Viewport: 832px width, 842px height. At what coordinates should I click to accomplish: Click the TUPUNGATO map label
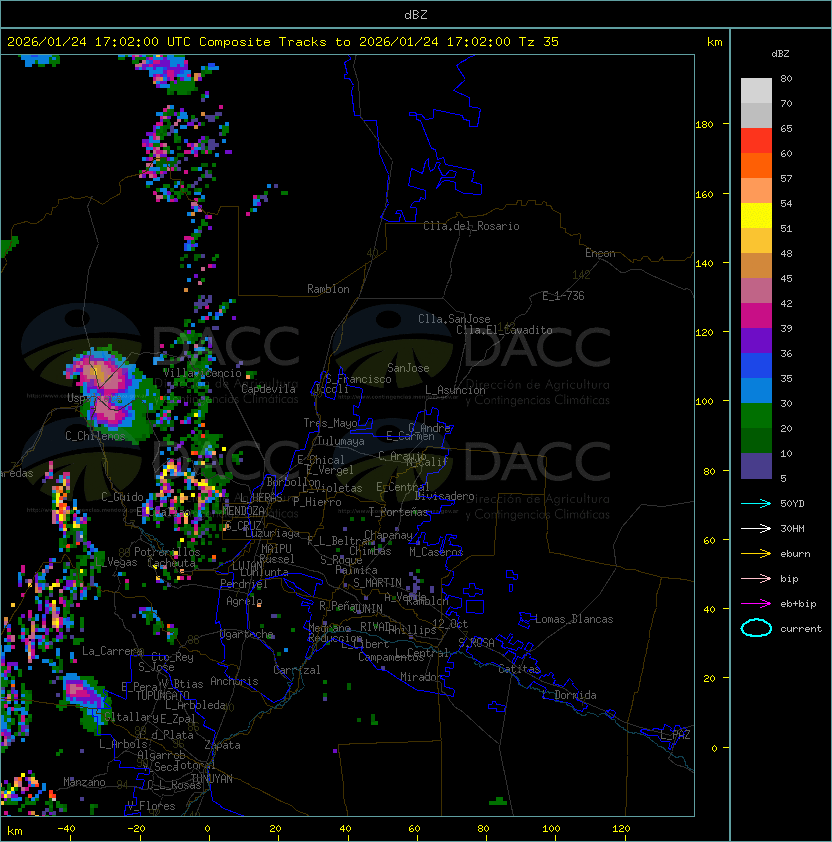(x=162, y=695)
